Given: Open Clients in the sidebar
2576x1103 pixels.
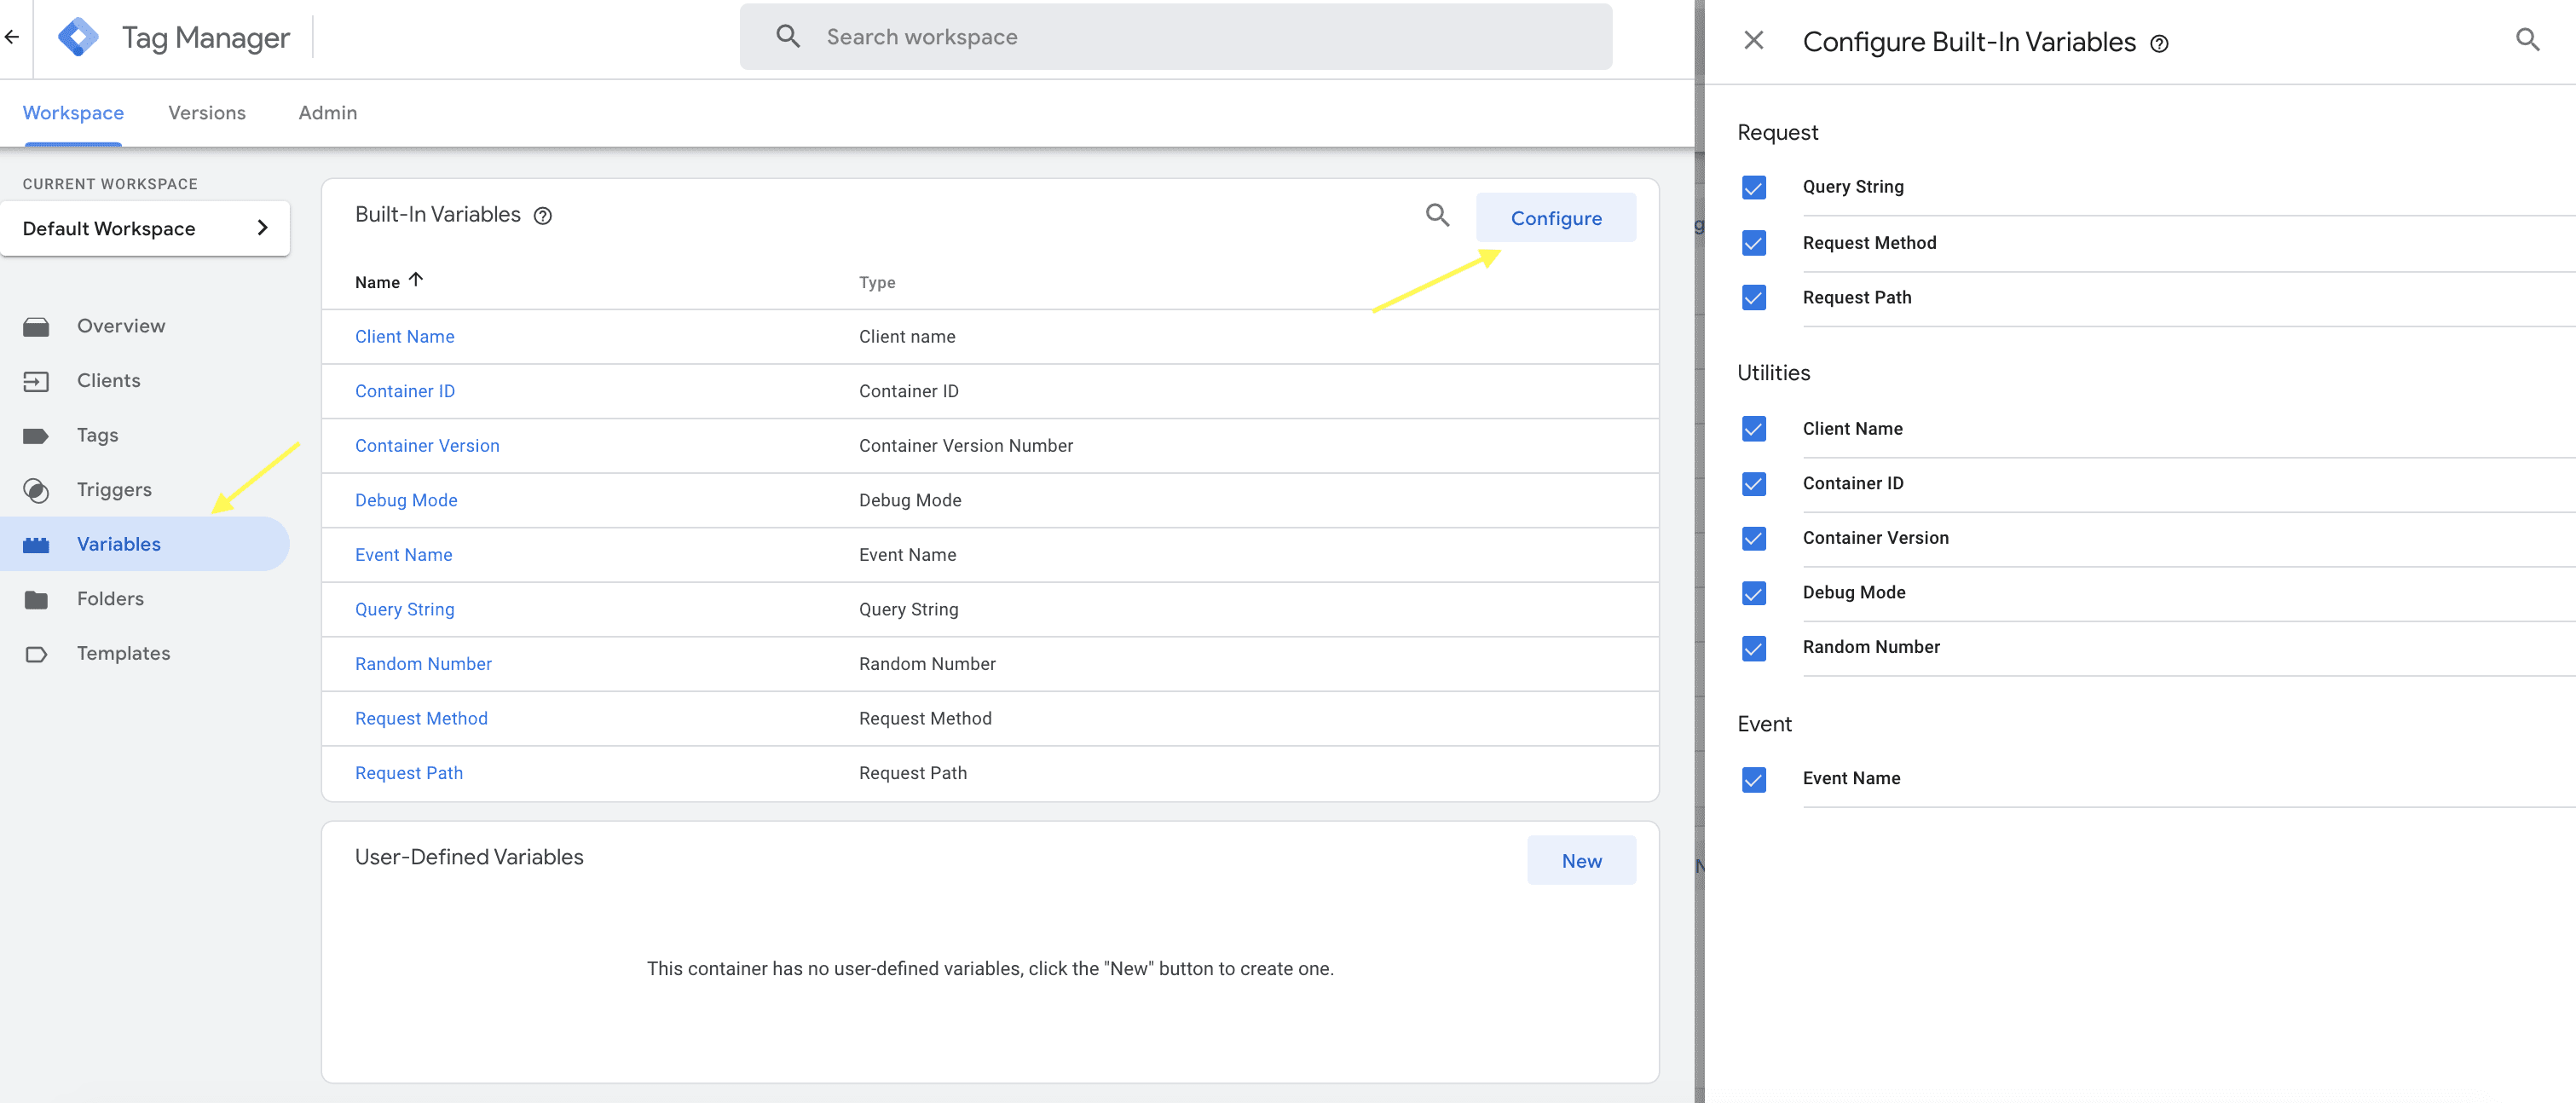Looking at the screenshot, I should (x=108, y=381).
